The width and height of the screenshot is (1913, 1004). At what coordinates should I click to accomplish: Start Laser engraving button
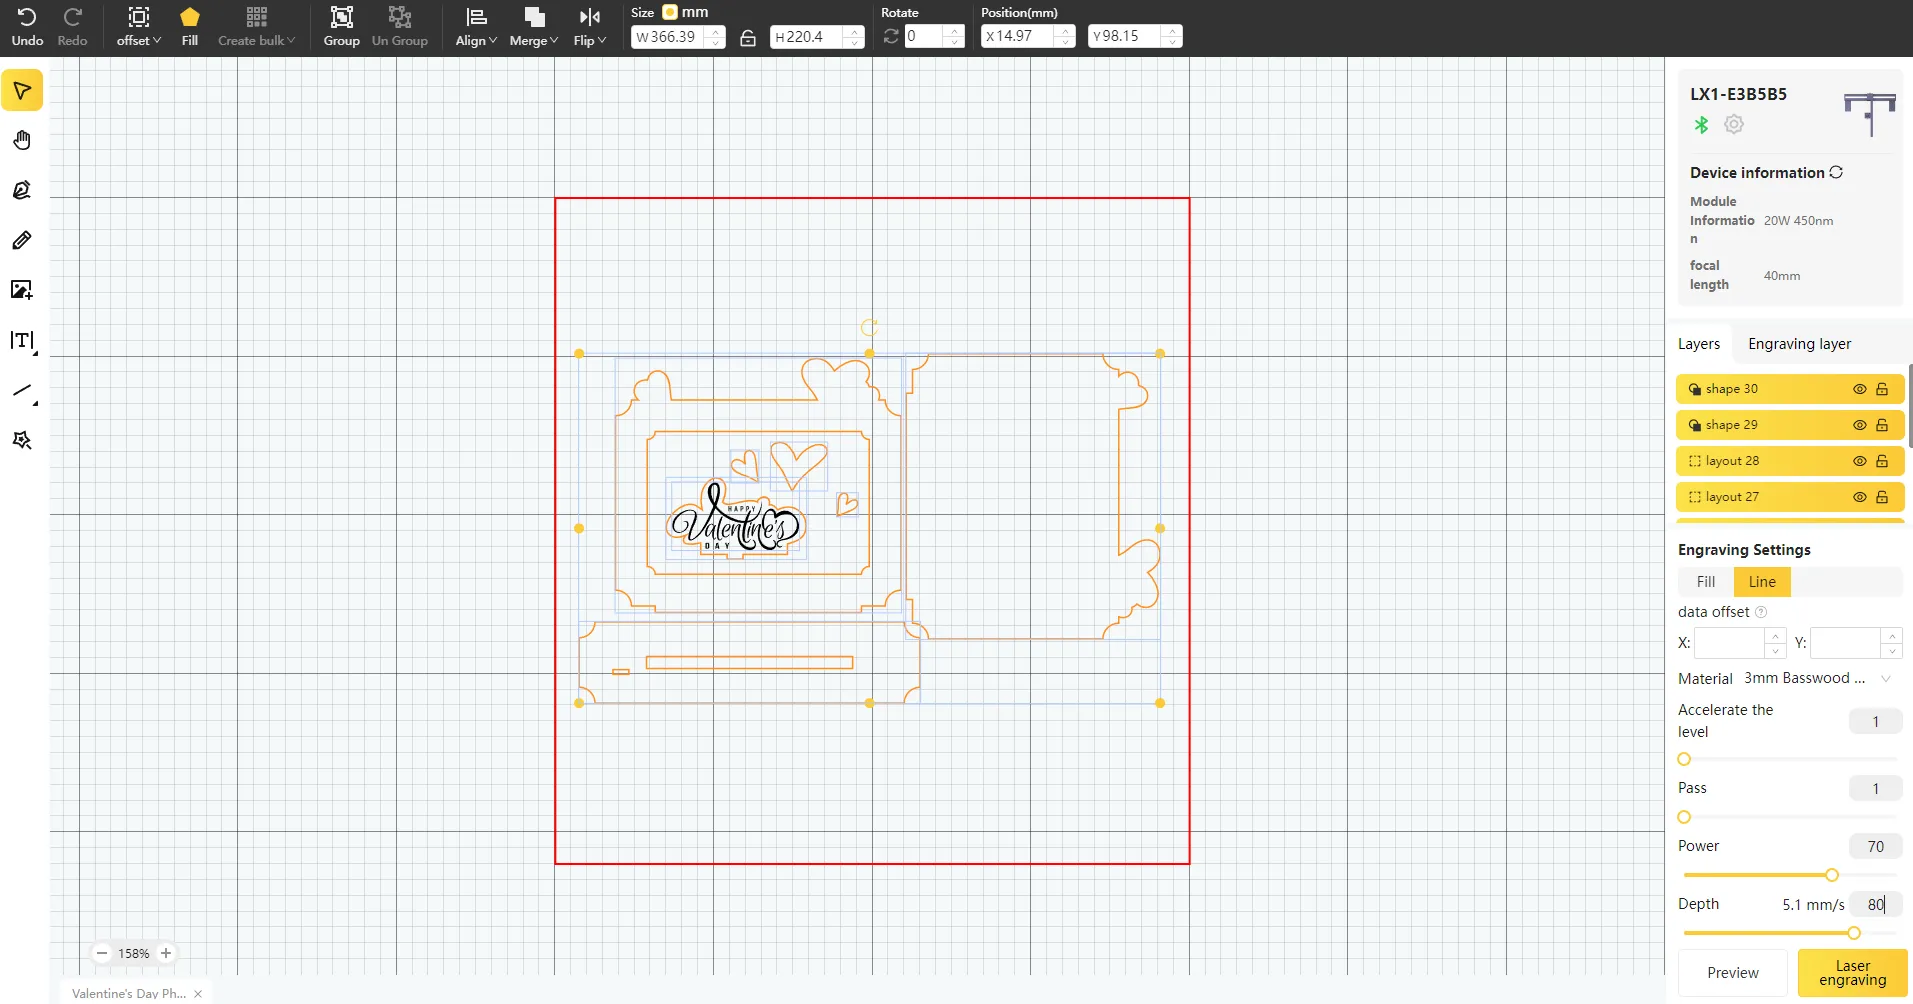tap(1852, 973)
